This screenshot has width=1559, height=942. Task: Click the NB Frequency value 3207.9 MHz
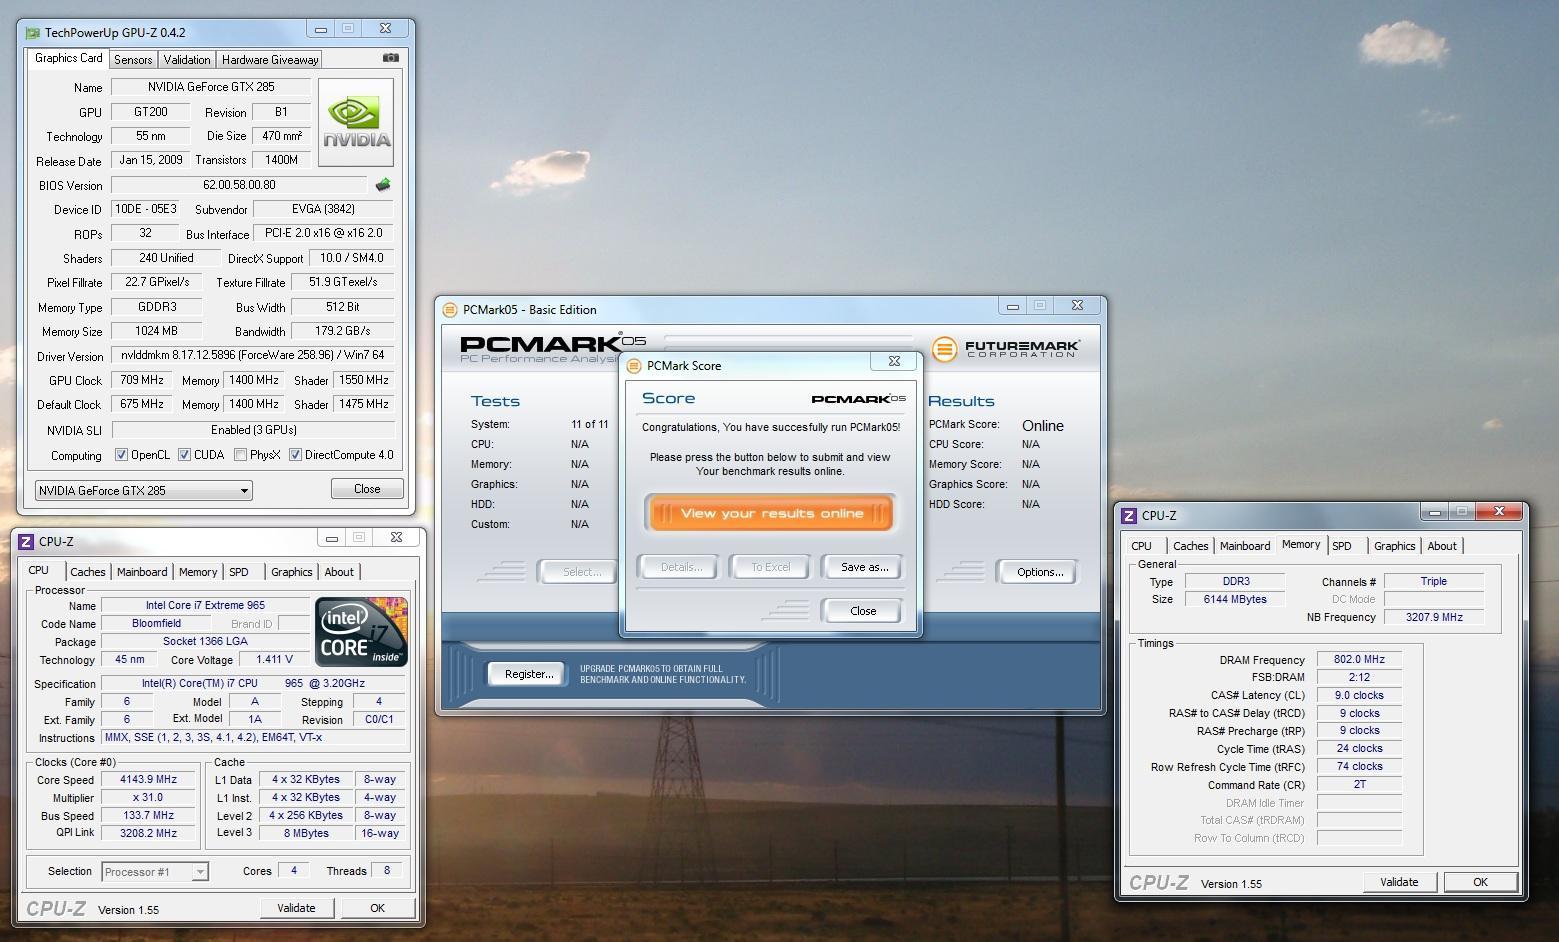[x=1433, y=617]
